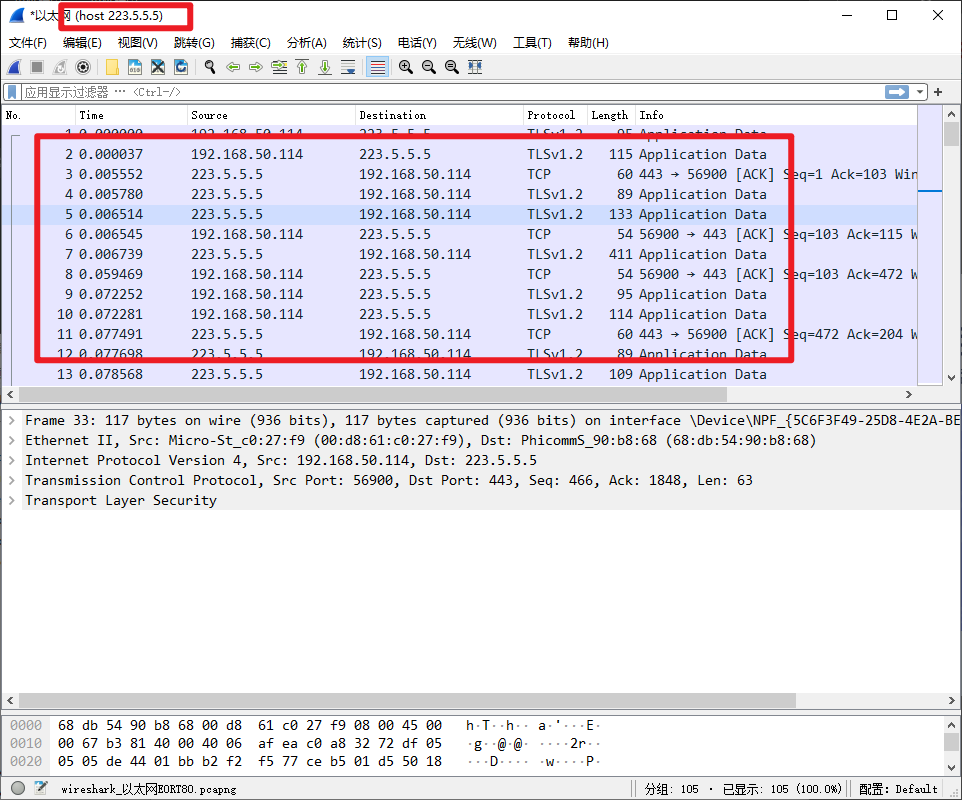Stop the running packet capture
Image resolution: width=962 pixels, height=800 pixels.
point(36,66)
